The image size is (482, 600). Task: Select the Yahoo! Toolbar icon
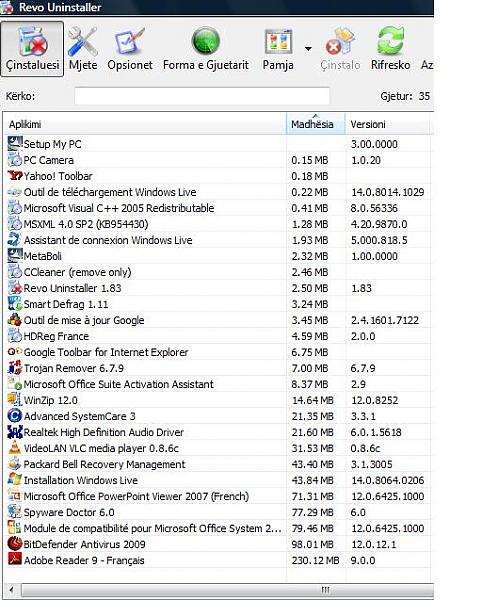coord(15,176)
